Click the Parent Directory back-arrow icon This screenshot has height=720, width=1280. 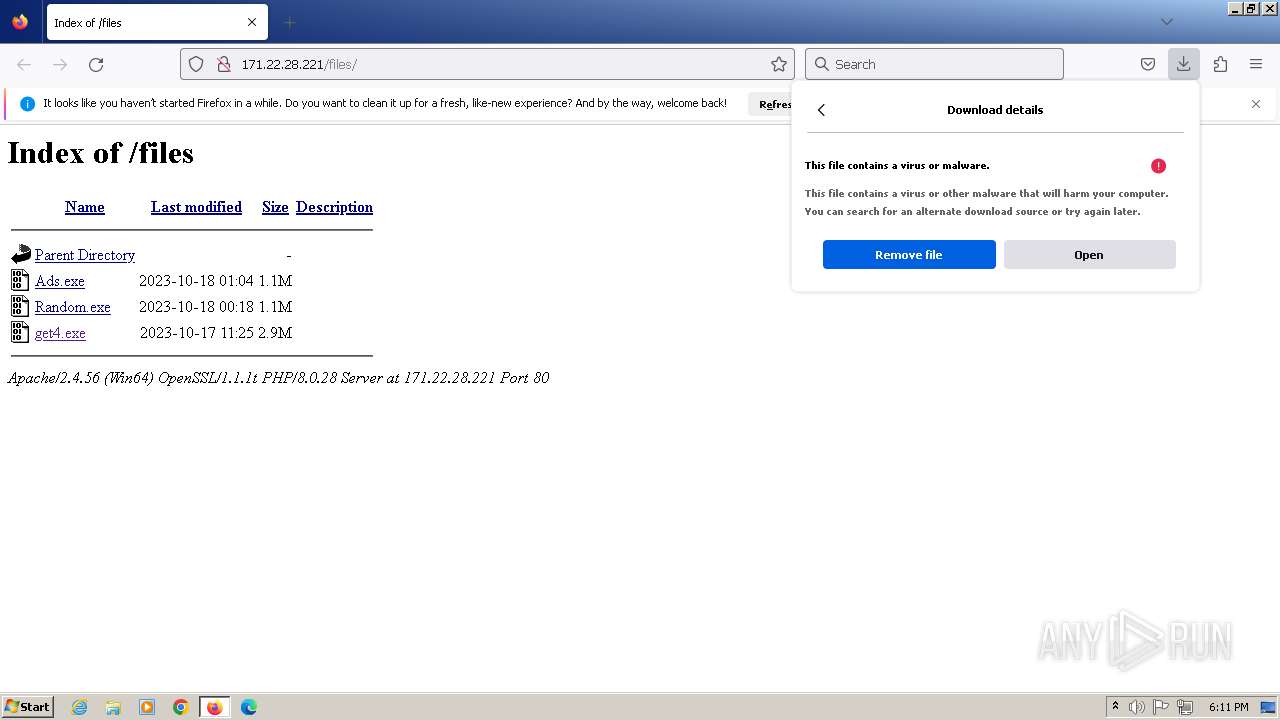(x=21, y=254)
